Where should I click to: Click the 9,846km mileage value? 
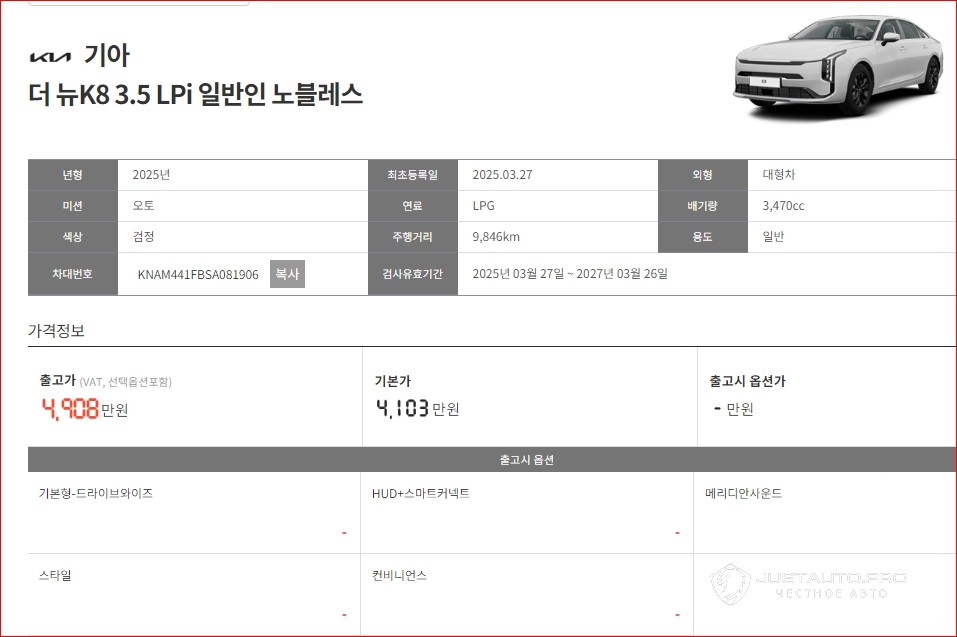tap(496, 237)
